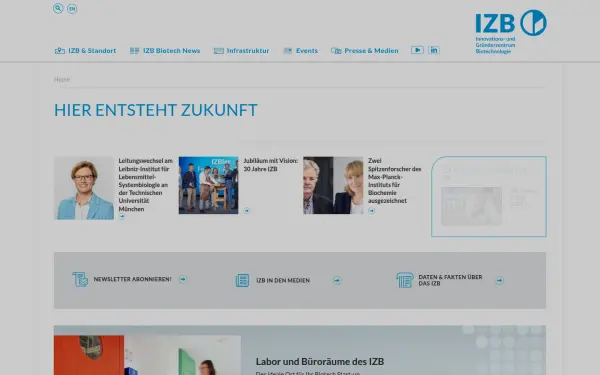The height and width of the screenshot is (375, 600).
Task: Open the Presse & Medien menu
Action: (371, 51)
